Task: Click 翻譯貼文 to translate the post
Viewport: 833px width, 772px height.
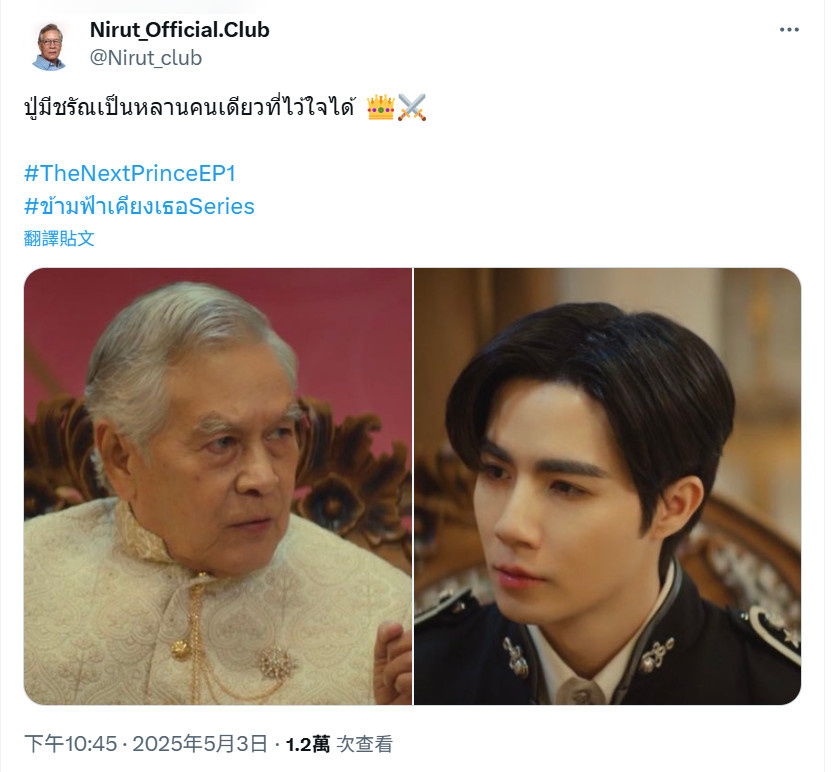Action: click(59, 238)
